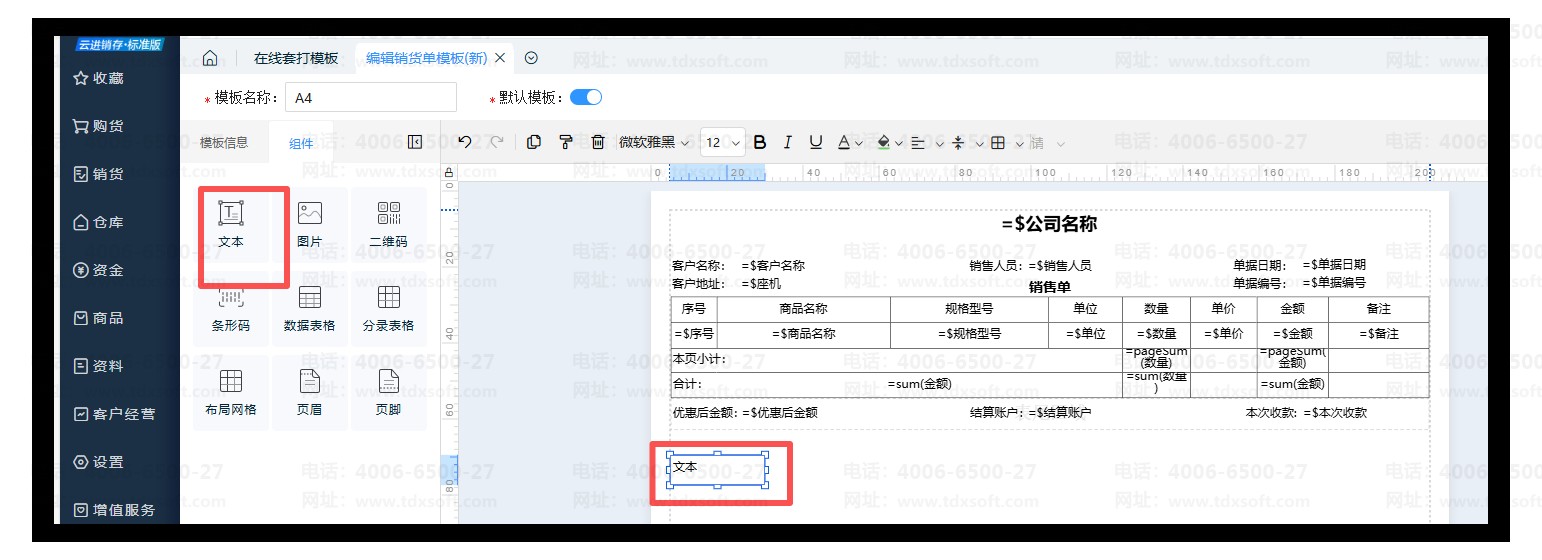The image size is (1542, 560).
Task: Open the font size 12 dropdown
Action: coord(723,143)
